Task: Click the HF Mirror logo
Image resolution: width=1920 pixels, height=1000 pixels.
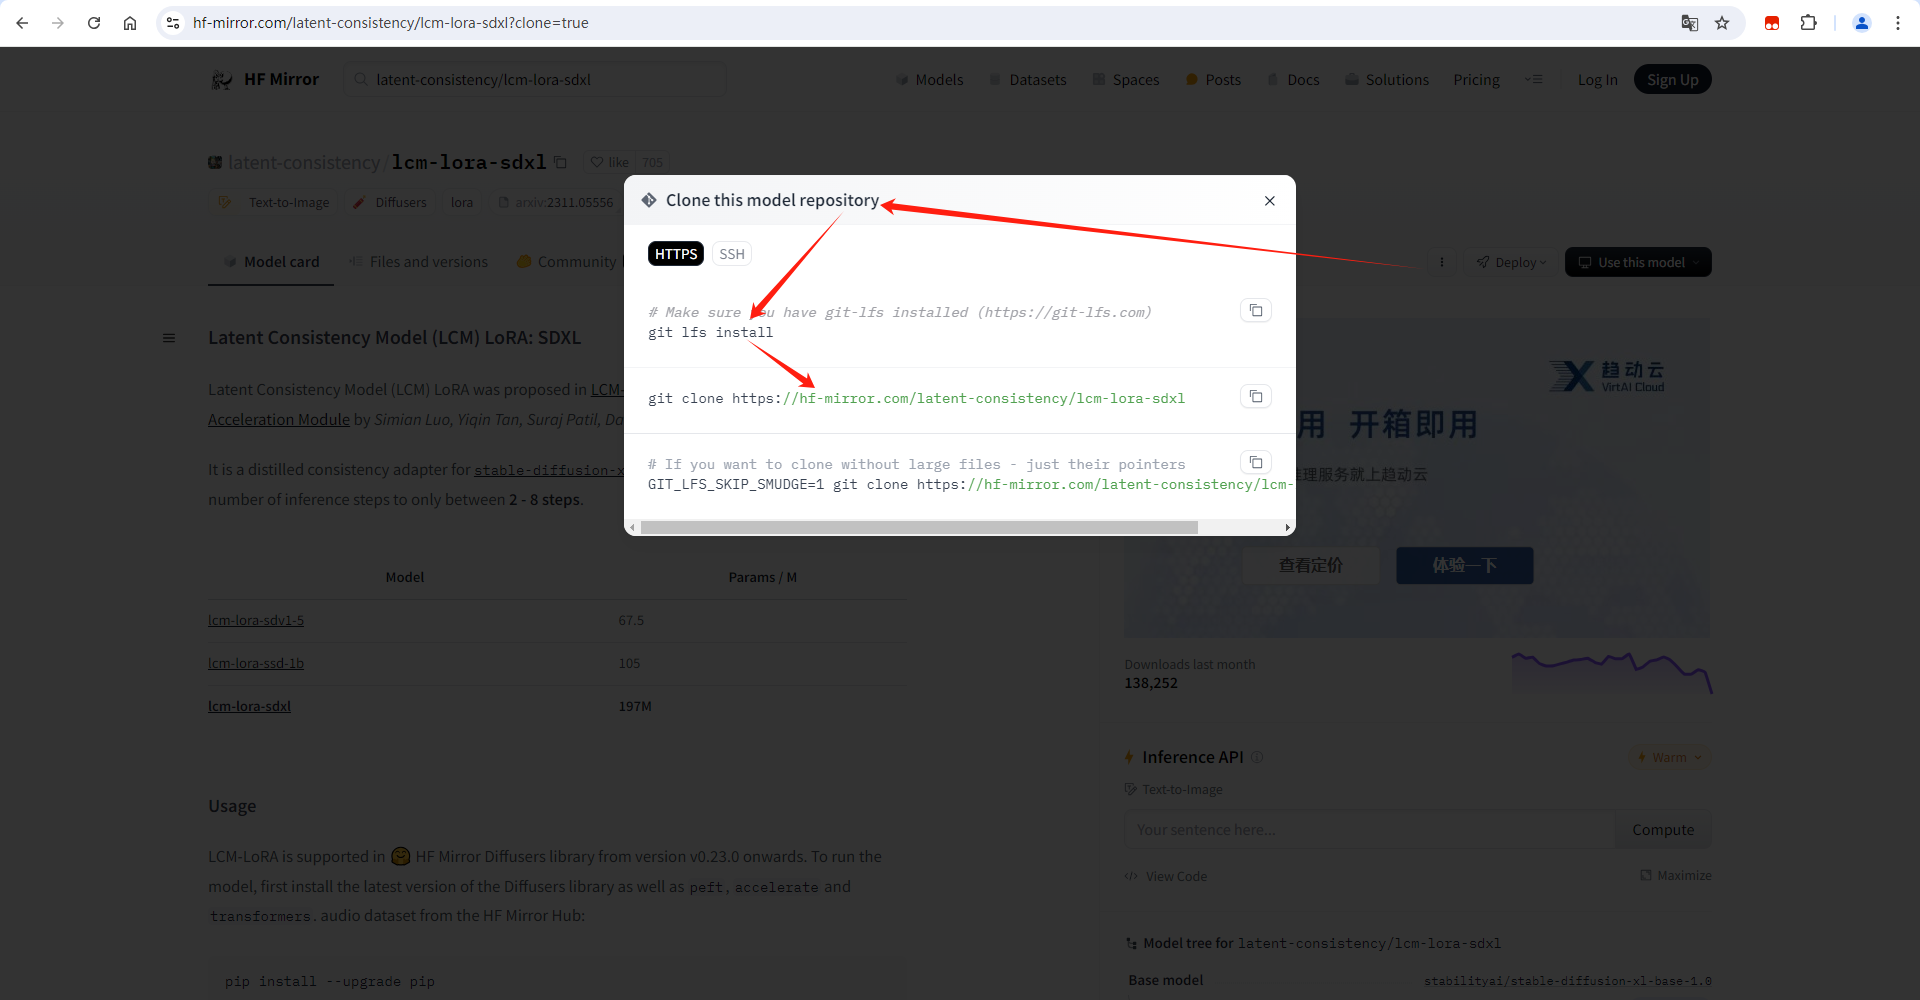Action: click(x=265, y=80)
